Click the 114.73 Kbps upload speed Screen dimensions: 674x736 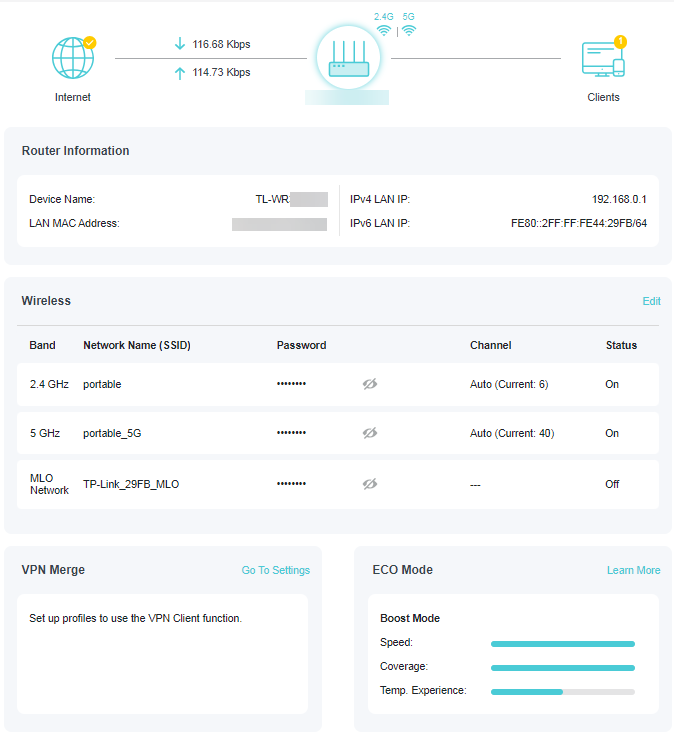(x=221, y=72)
